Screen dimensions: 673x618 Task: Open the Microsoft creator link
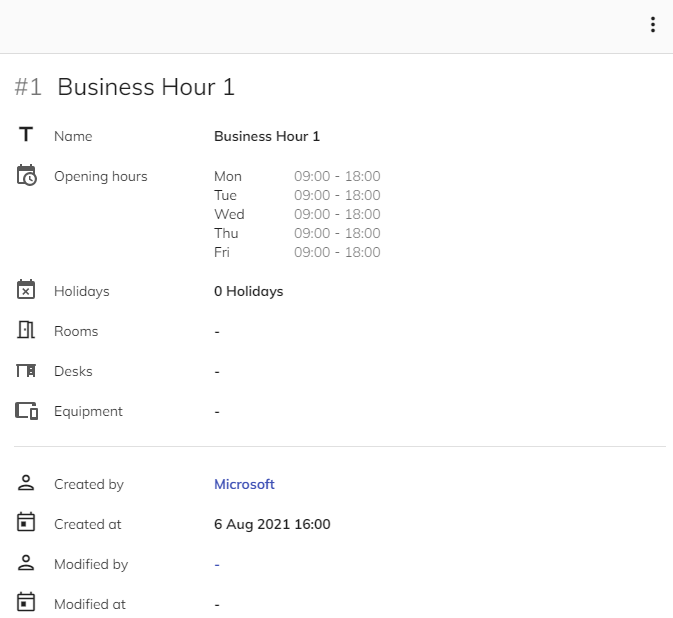click(x=244, y=484)
